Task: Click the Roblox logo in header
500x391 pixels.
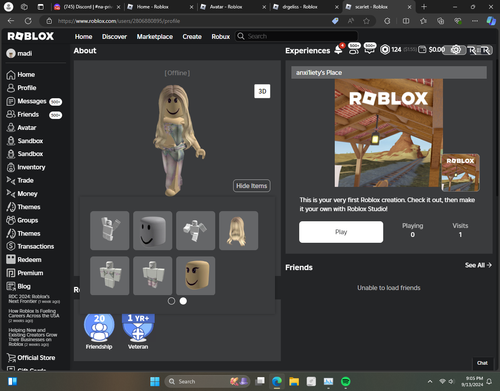Action: [31, 36]
